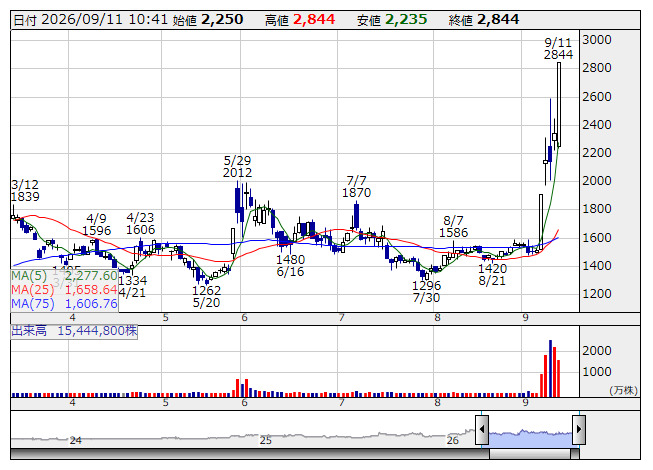The image size is (653, 470).
Task: Click month 9 label on volume chart axis
Action: click(x=526, y=403)
